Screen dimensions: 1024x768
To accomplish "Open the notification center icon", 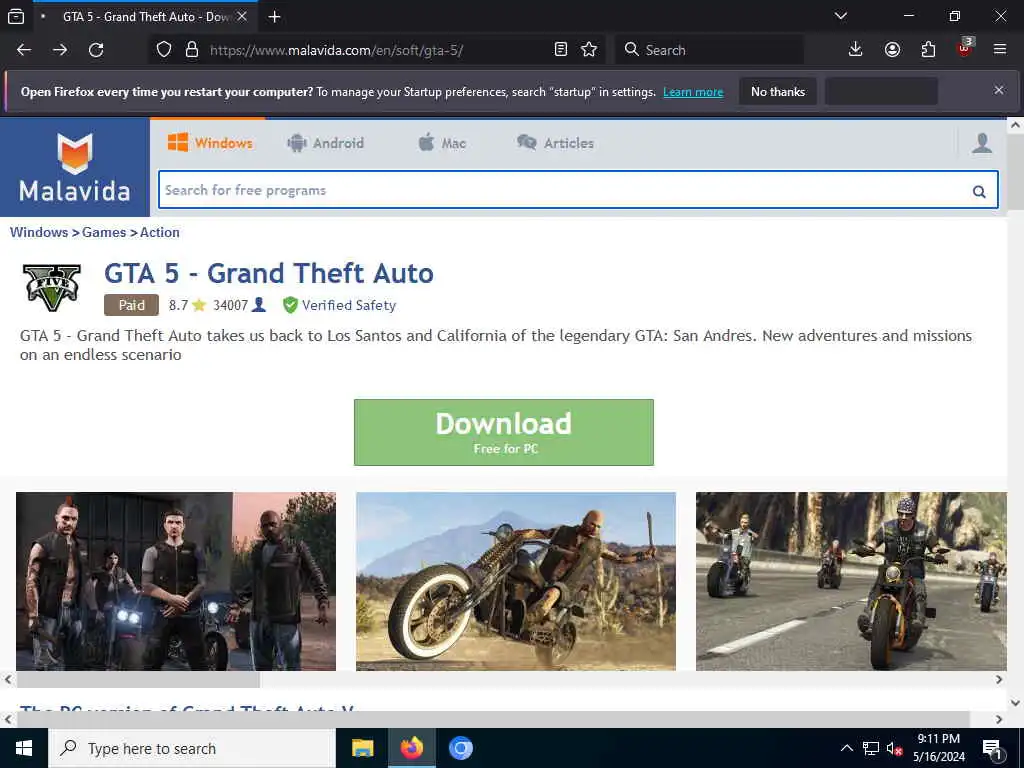I will (991, 748).
